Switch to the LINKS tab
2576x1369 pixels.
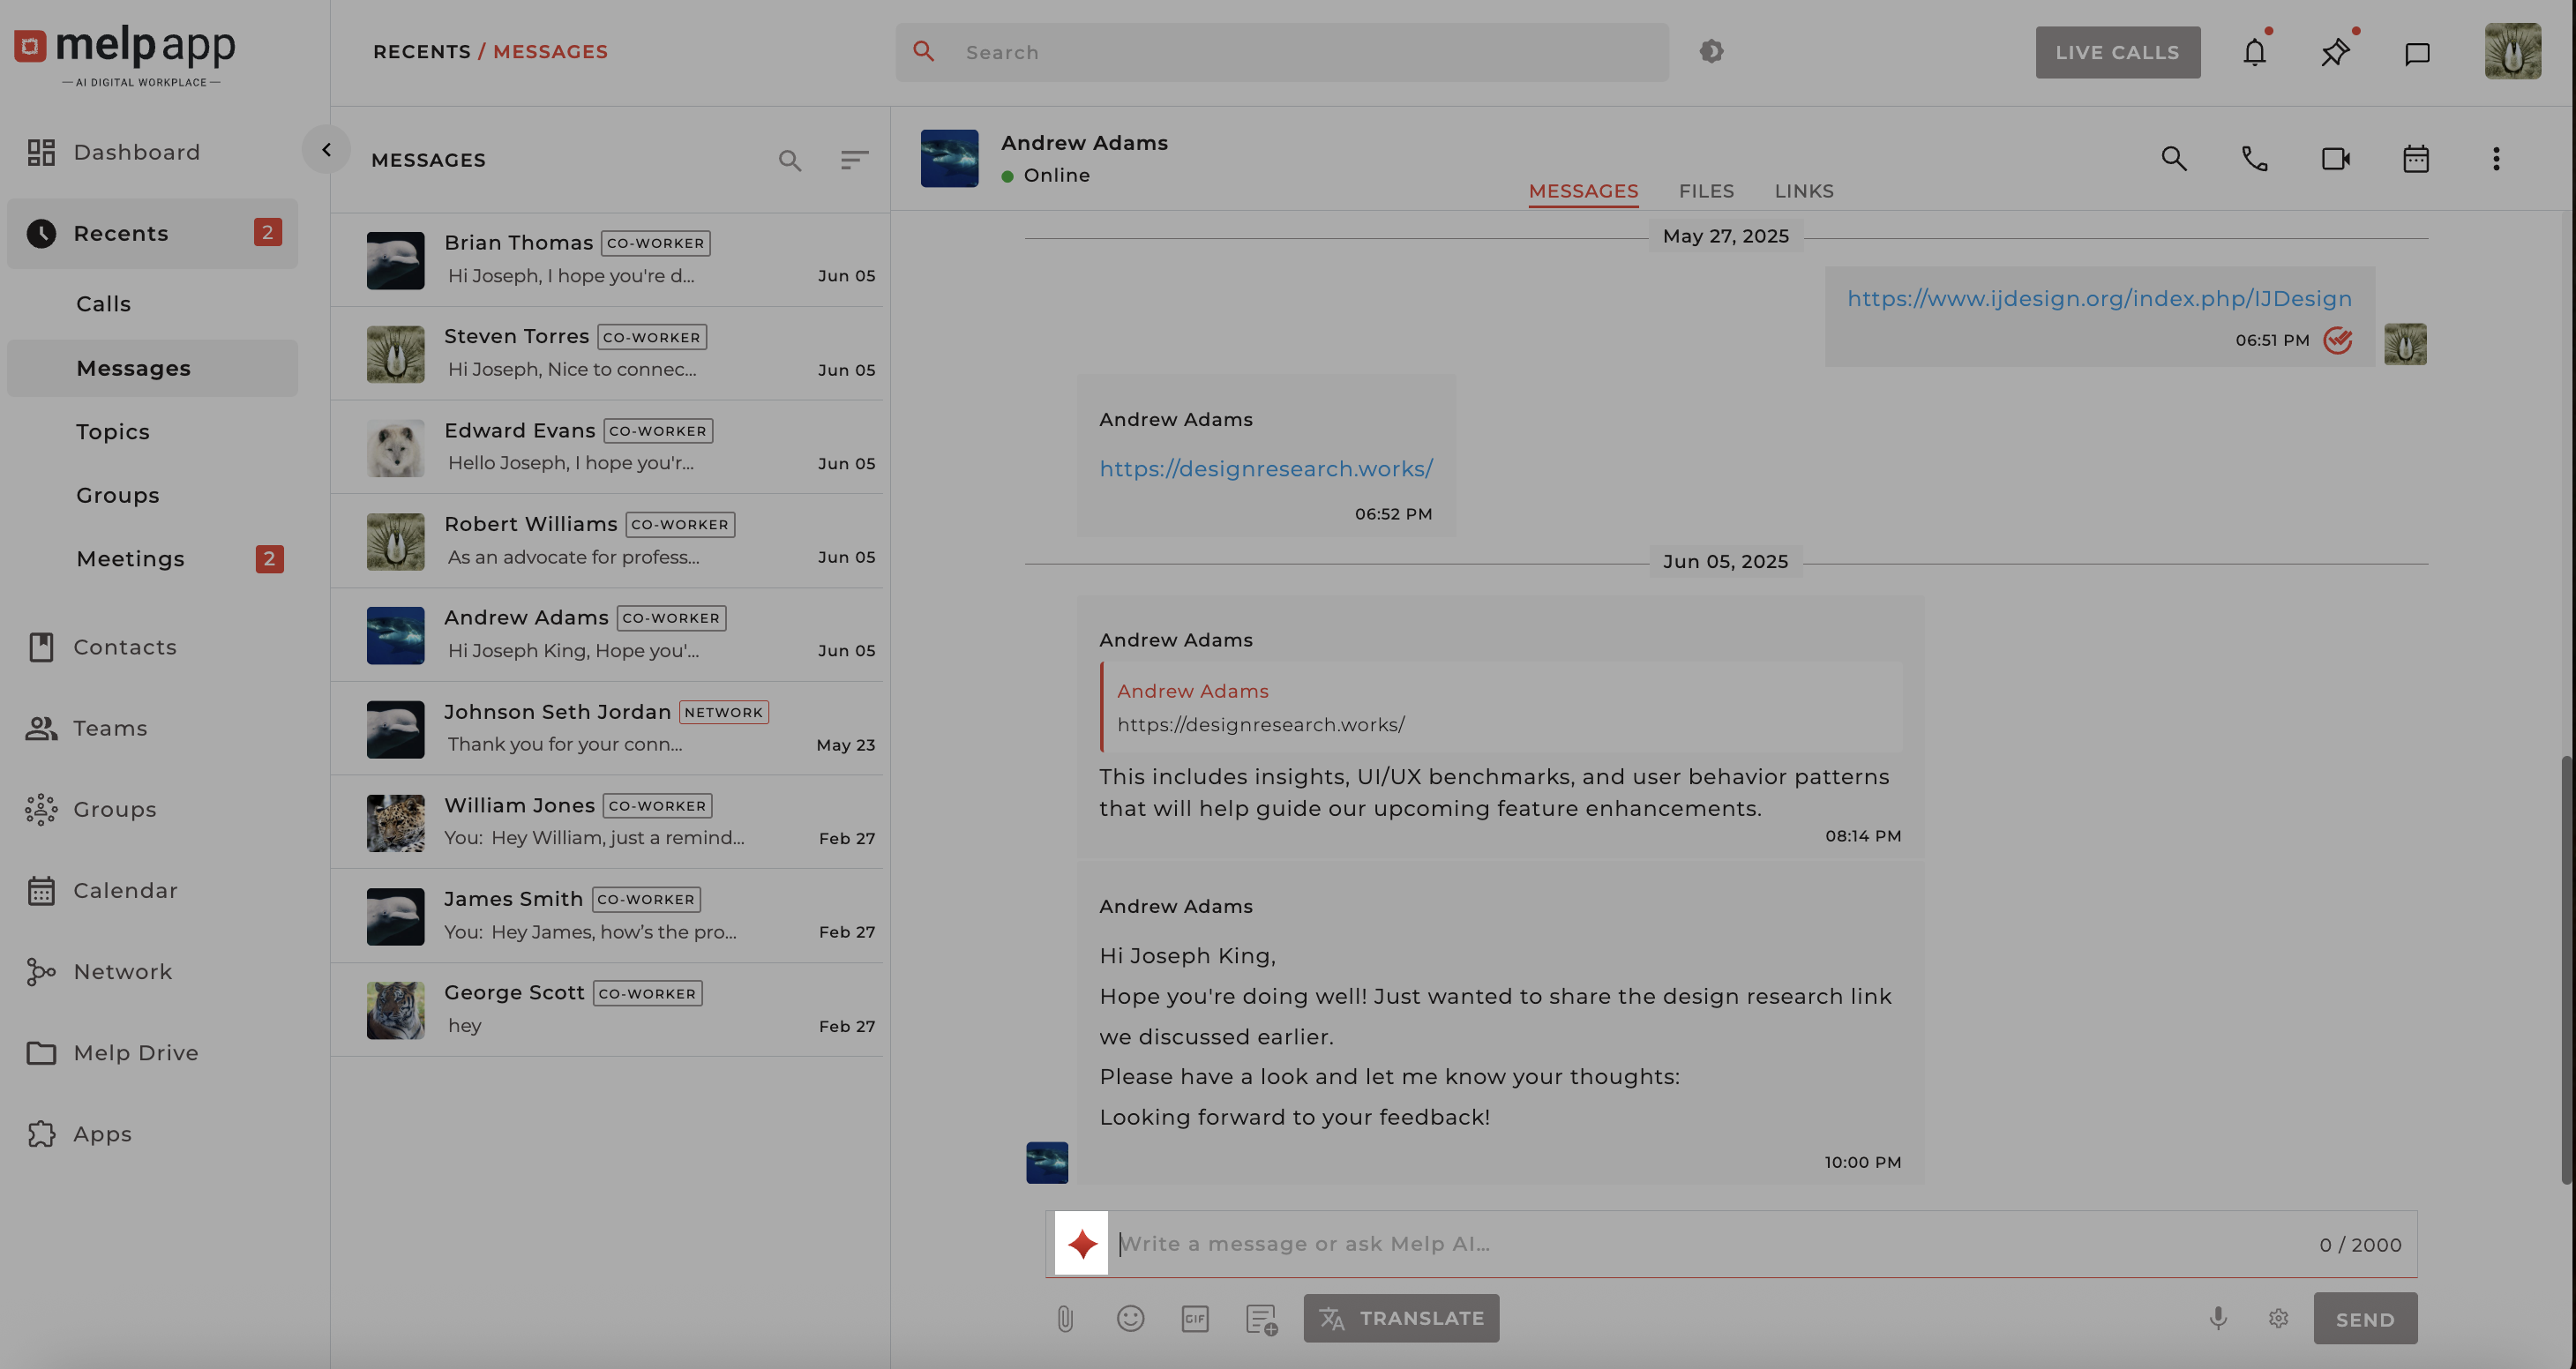tap(1803, 191)
